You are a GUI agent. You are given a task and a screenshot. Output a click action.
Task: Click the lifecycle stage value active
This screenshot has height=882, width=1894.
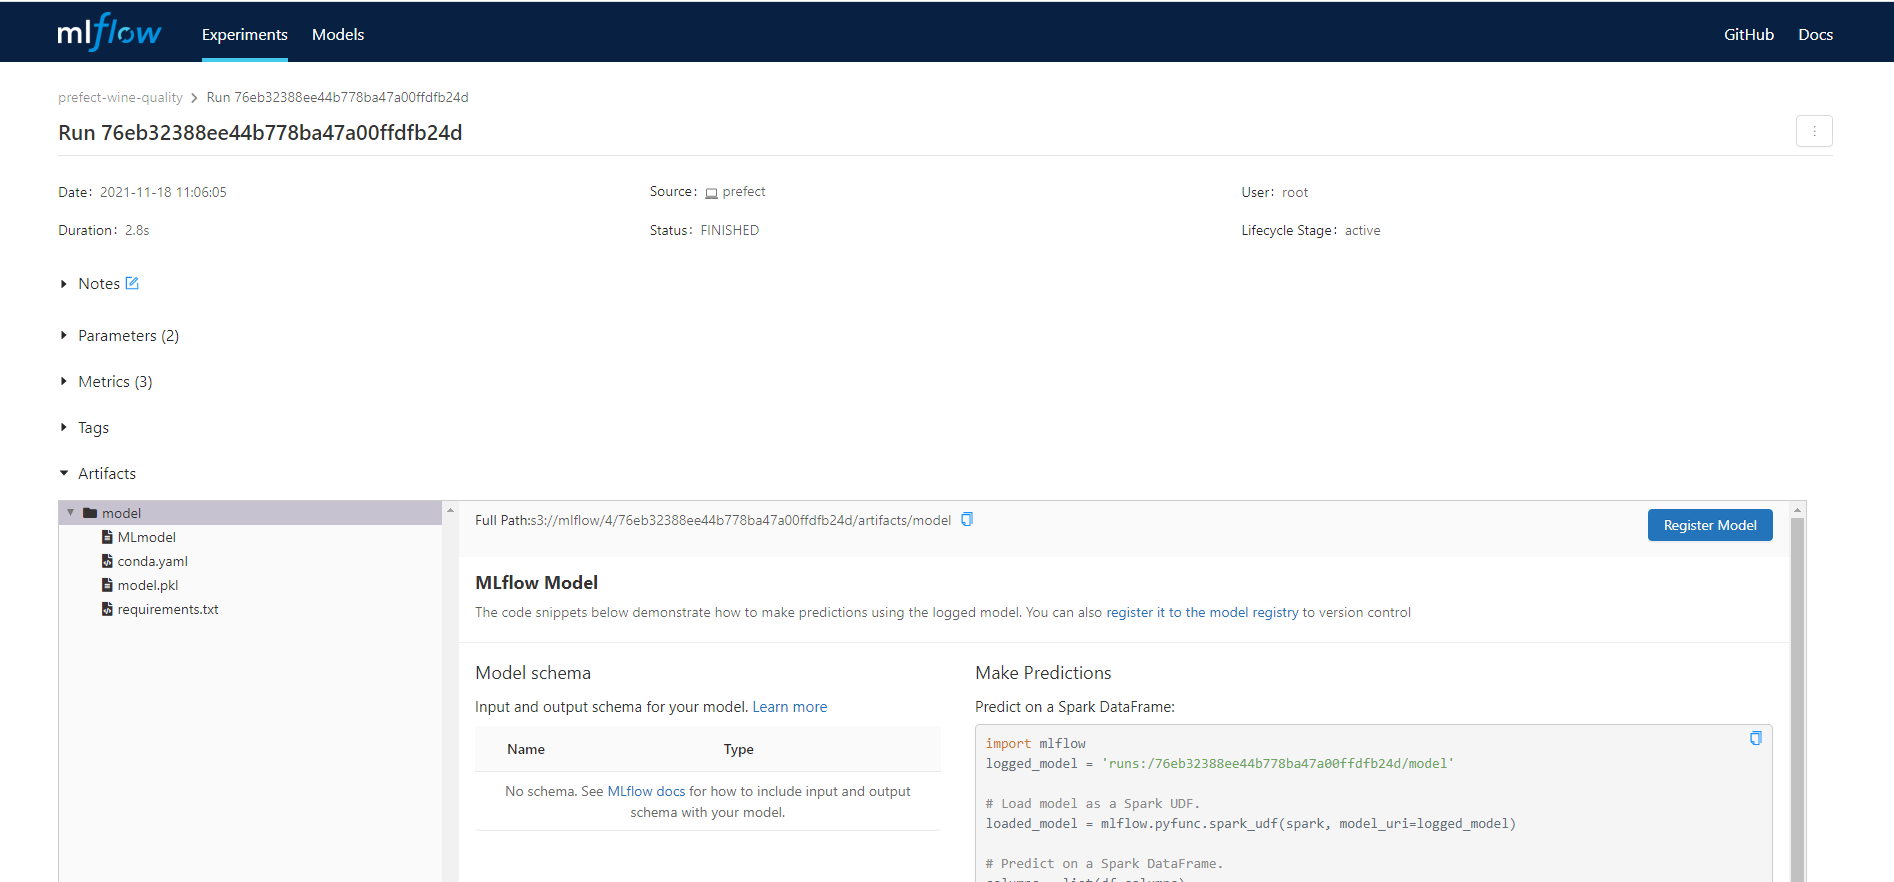tap(1362, 230)
